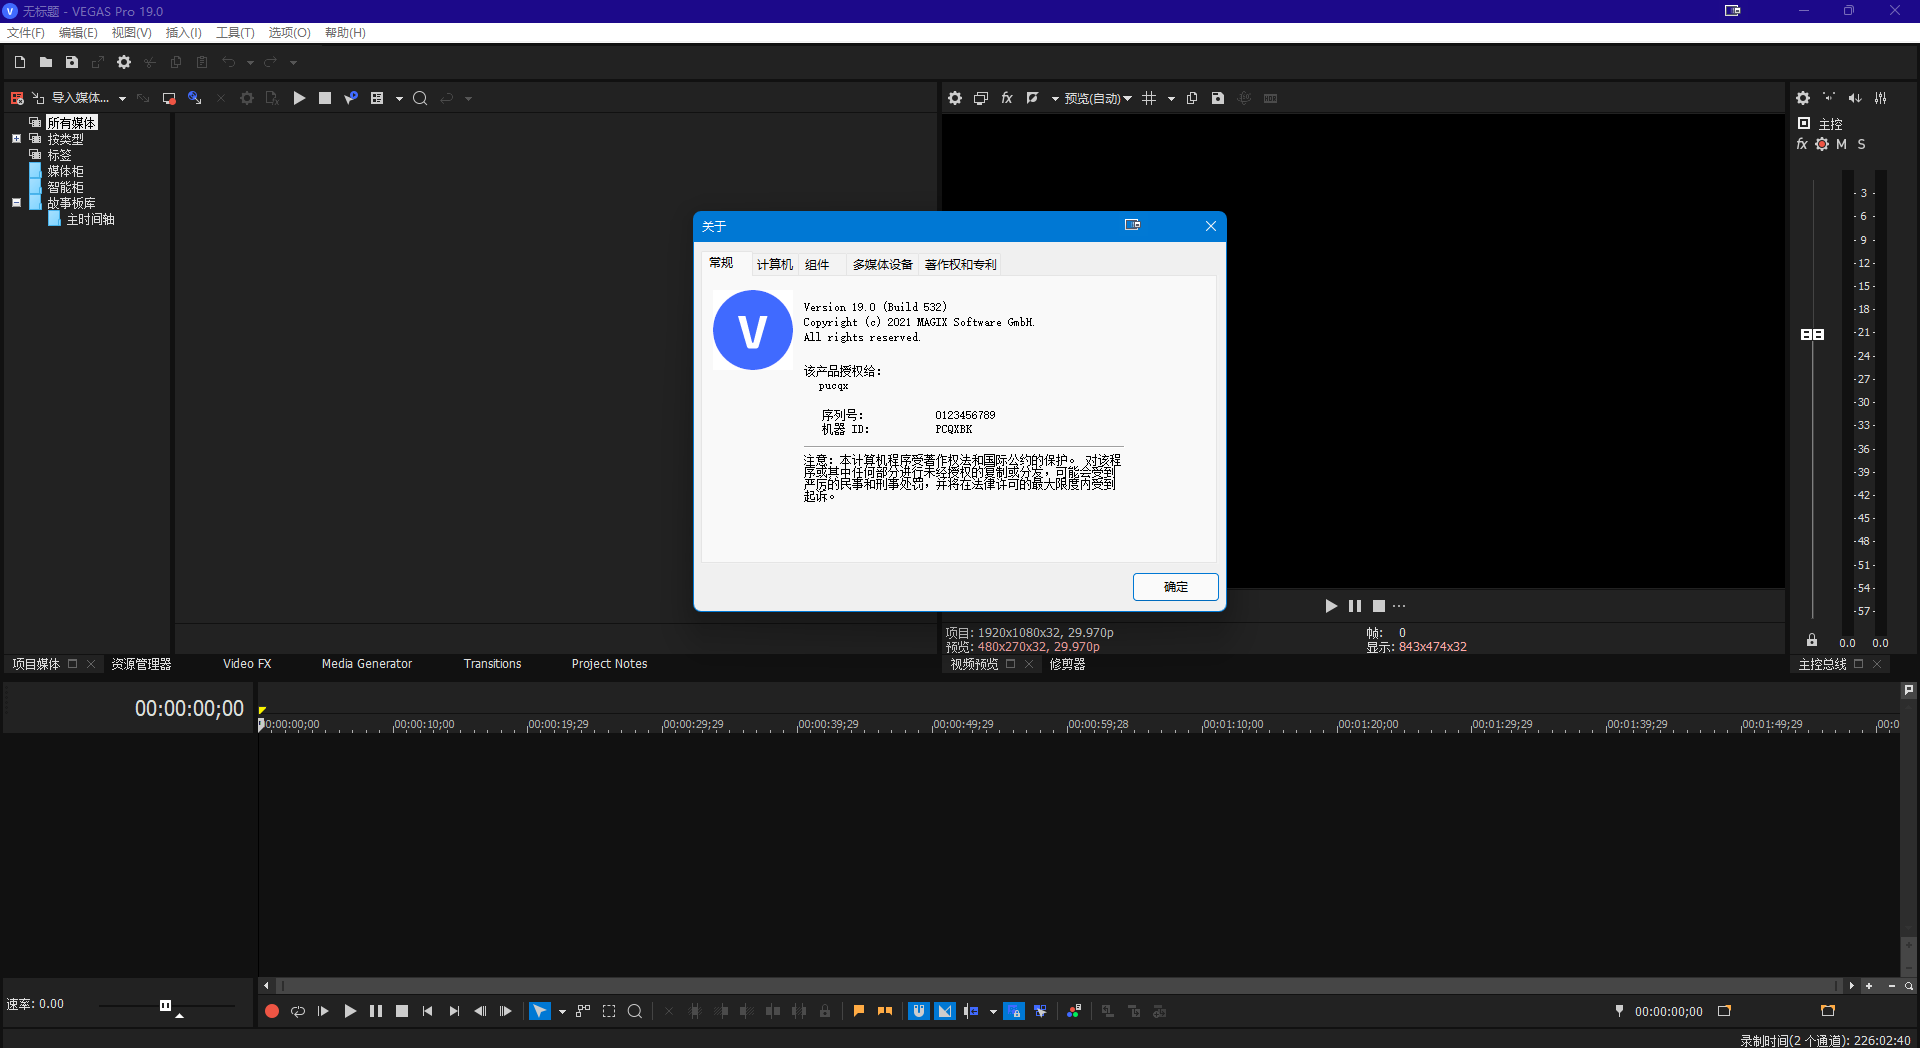Screen dimensions: 1920x1048
Task: Collapse the 故事板库 tree node
Action: [16, 202]
